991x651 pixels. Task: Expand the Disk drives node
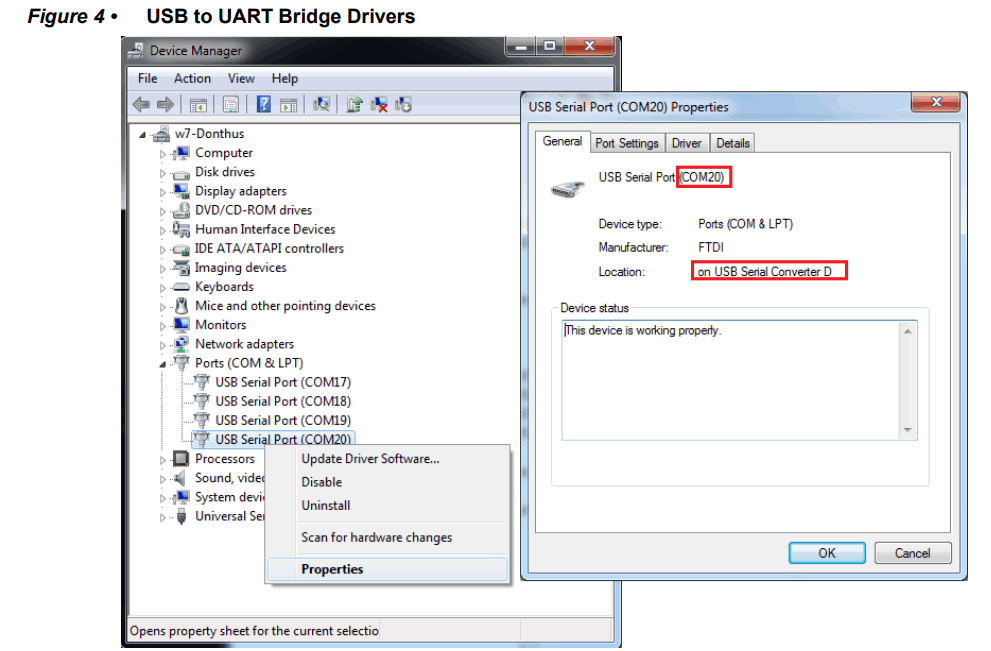coord(163,171)
